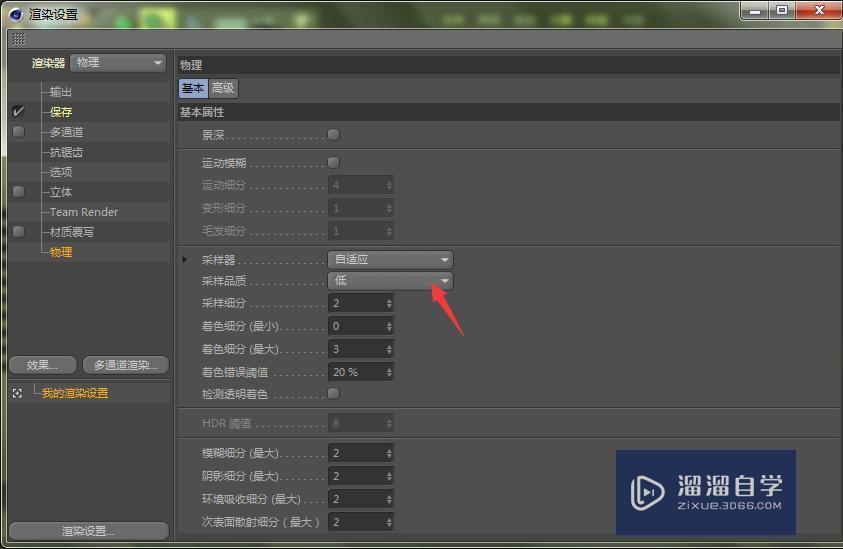Click the 采样细分 stepper arrows
The image size is (843, 549).
coord(389,303)
